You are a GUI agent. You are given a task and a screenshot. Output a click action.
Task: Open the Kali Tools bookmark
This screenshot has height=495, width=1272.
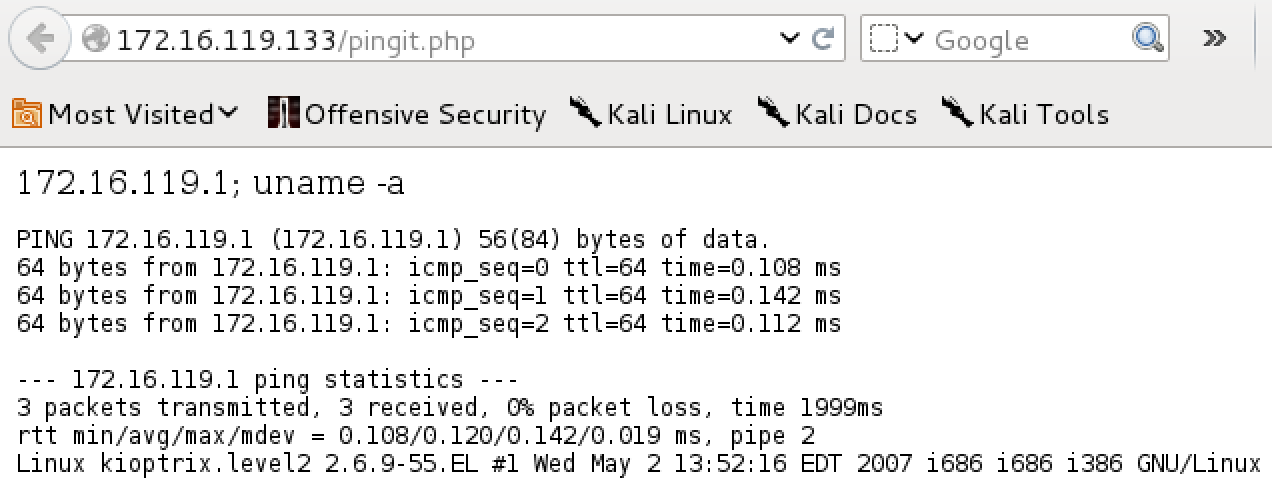1026,114
